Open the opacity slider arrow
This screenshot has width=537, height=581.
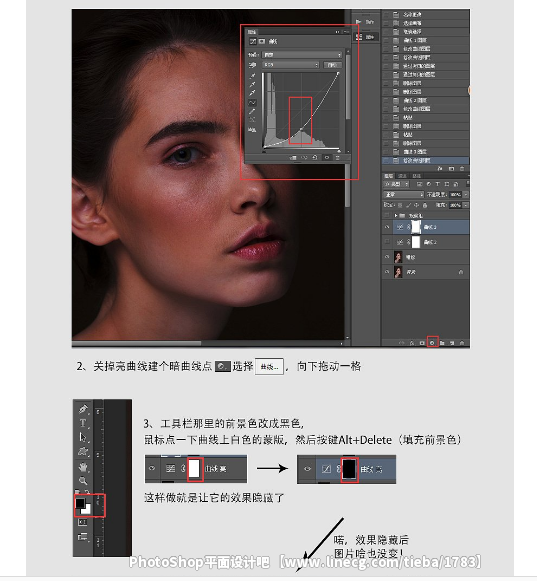466,195
